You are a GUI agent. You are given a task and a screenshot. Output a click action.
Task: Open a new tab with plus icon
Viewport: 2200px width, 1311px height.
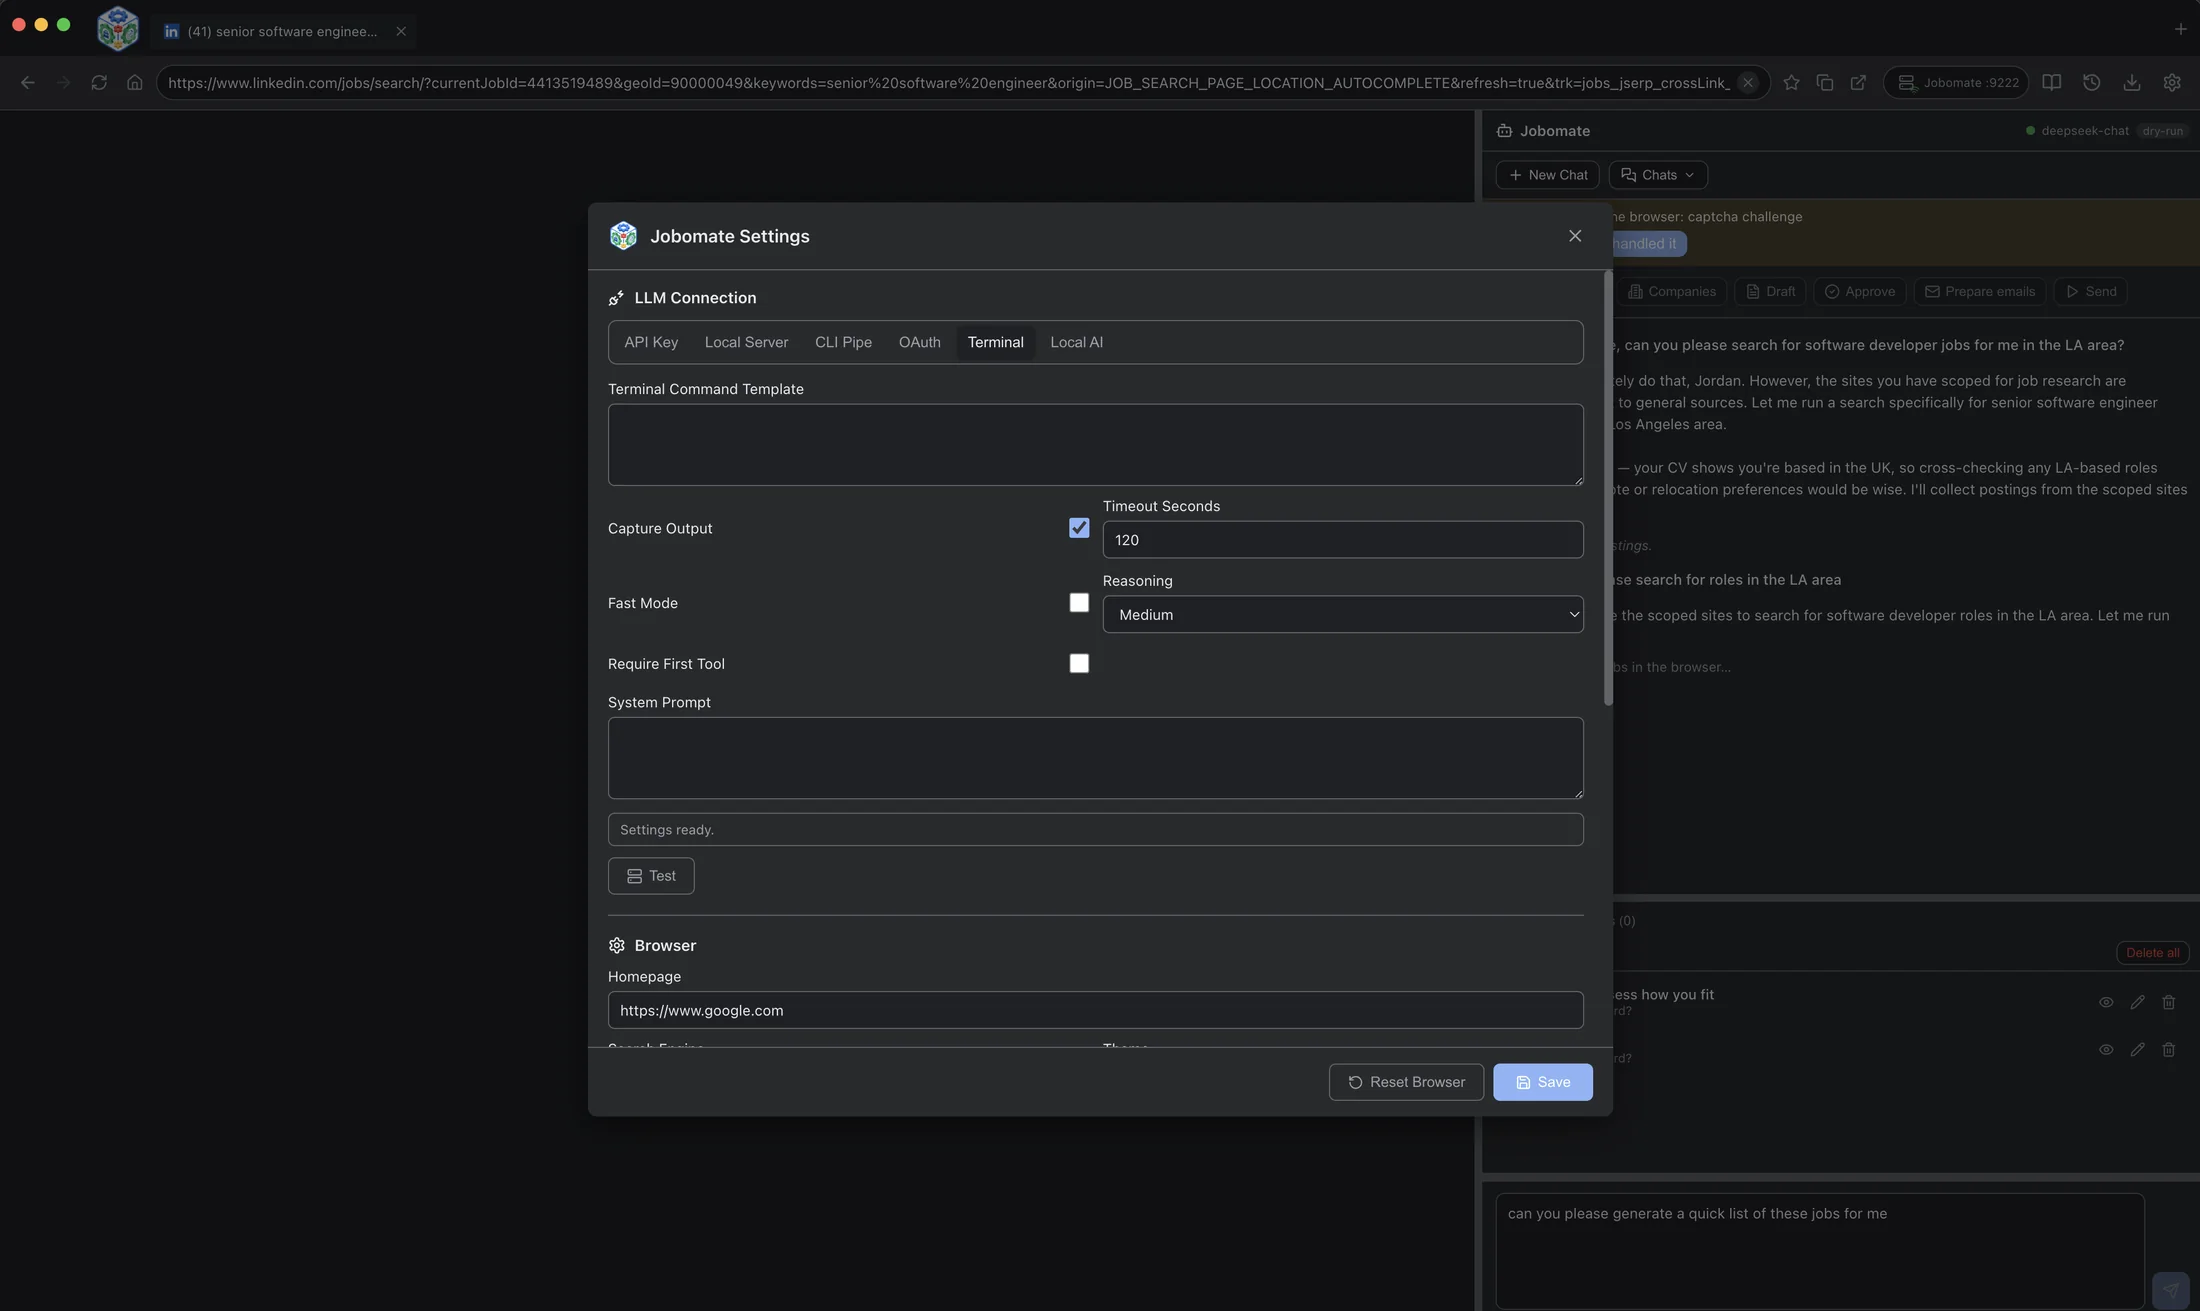(x=2180, y=29)
